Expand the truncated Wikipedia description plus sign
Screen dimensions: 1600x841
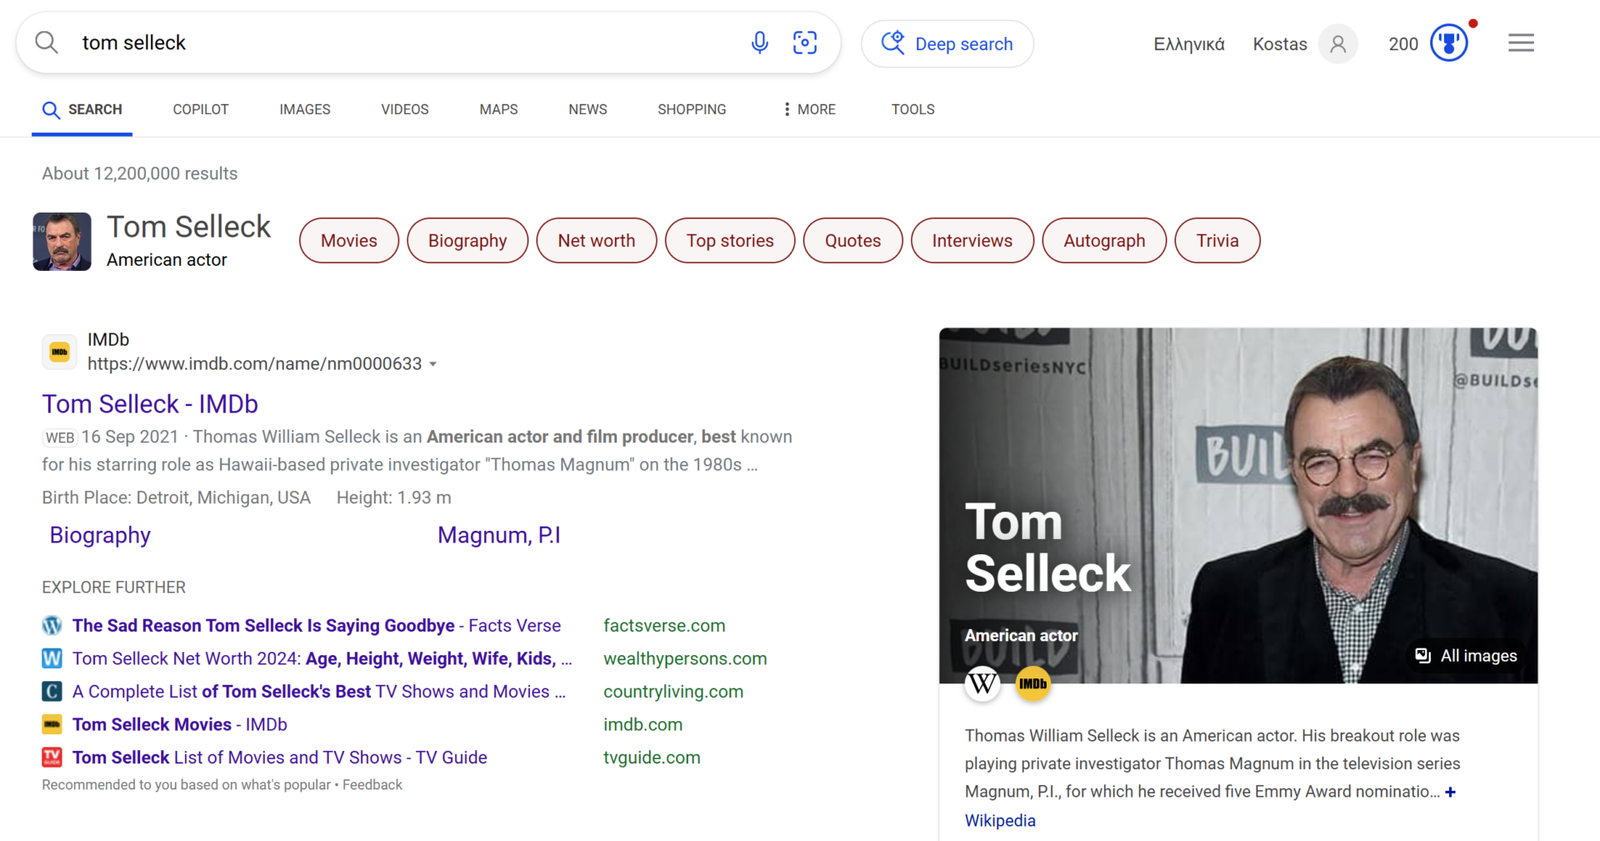point(1450,792)
